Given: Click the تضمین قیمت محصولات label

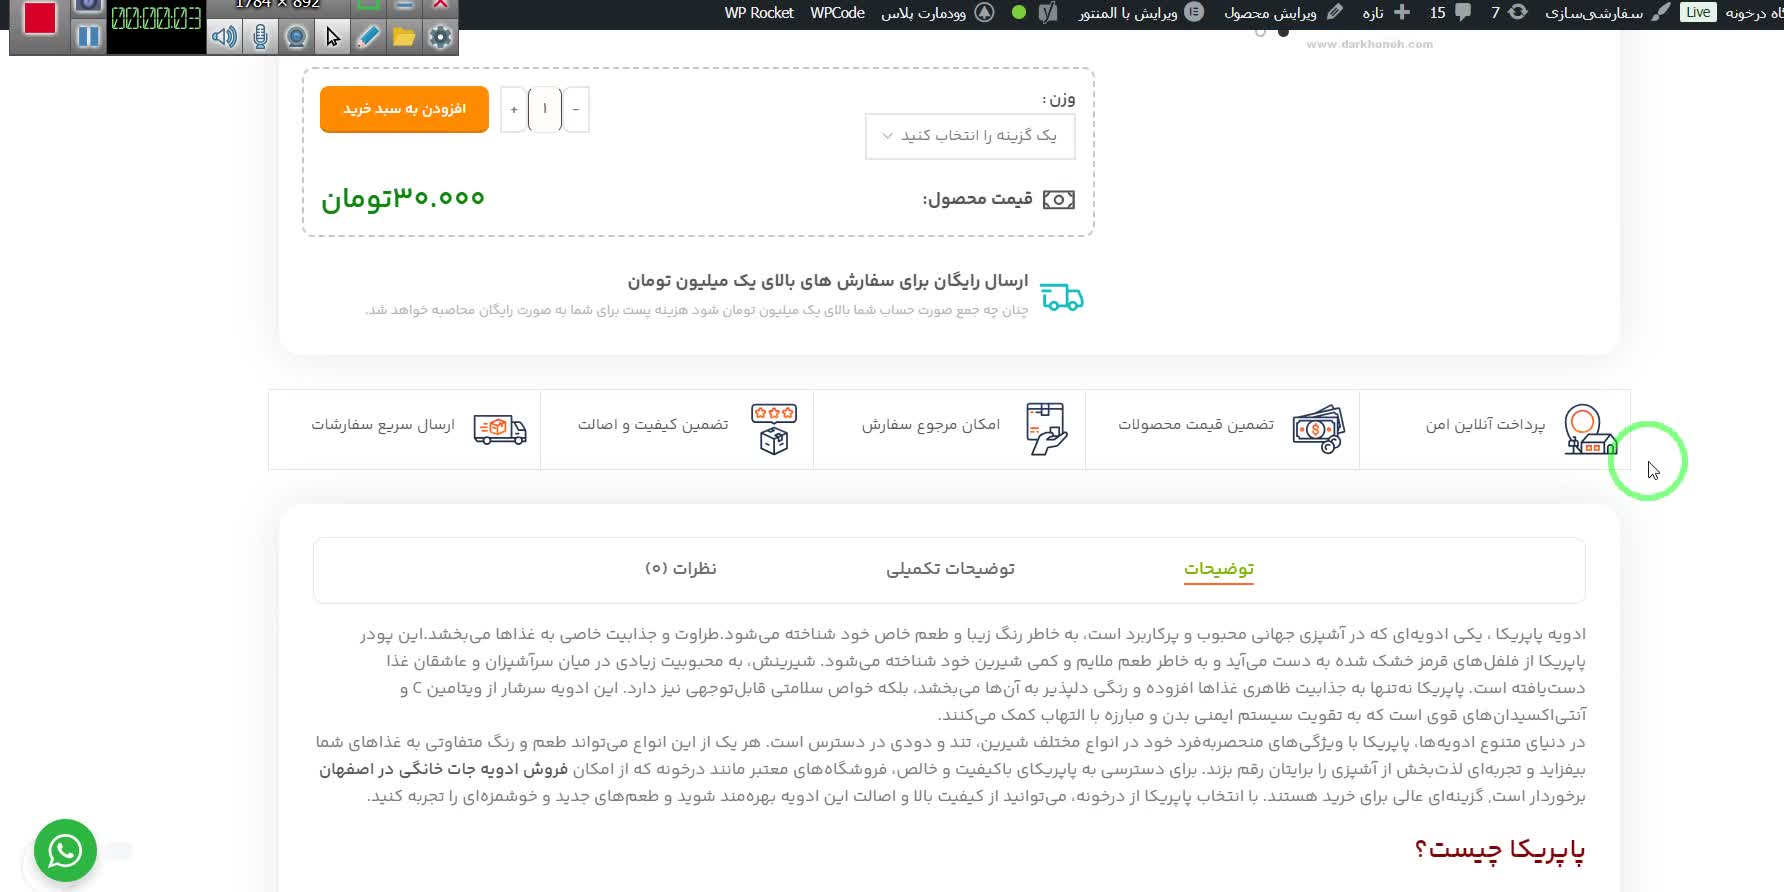Looking at the screenshot, I should point(1196,425).
